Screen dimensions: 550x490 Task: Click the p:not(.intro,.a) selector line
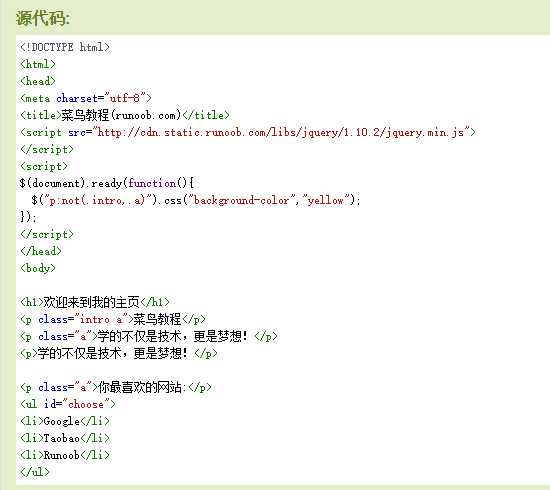tap(195, 200)
